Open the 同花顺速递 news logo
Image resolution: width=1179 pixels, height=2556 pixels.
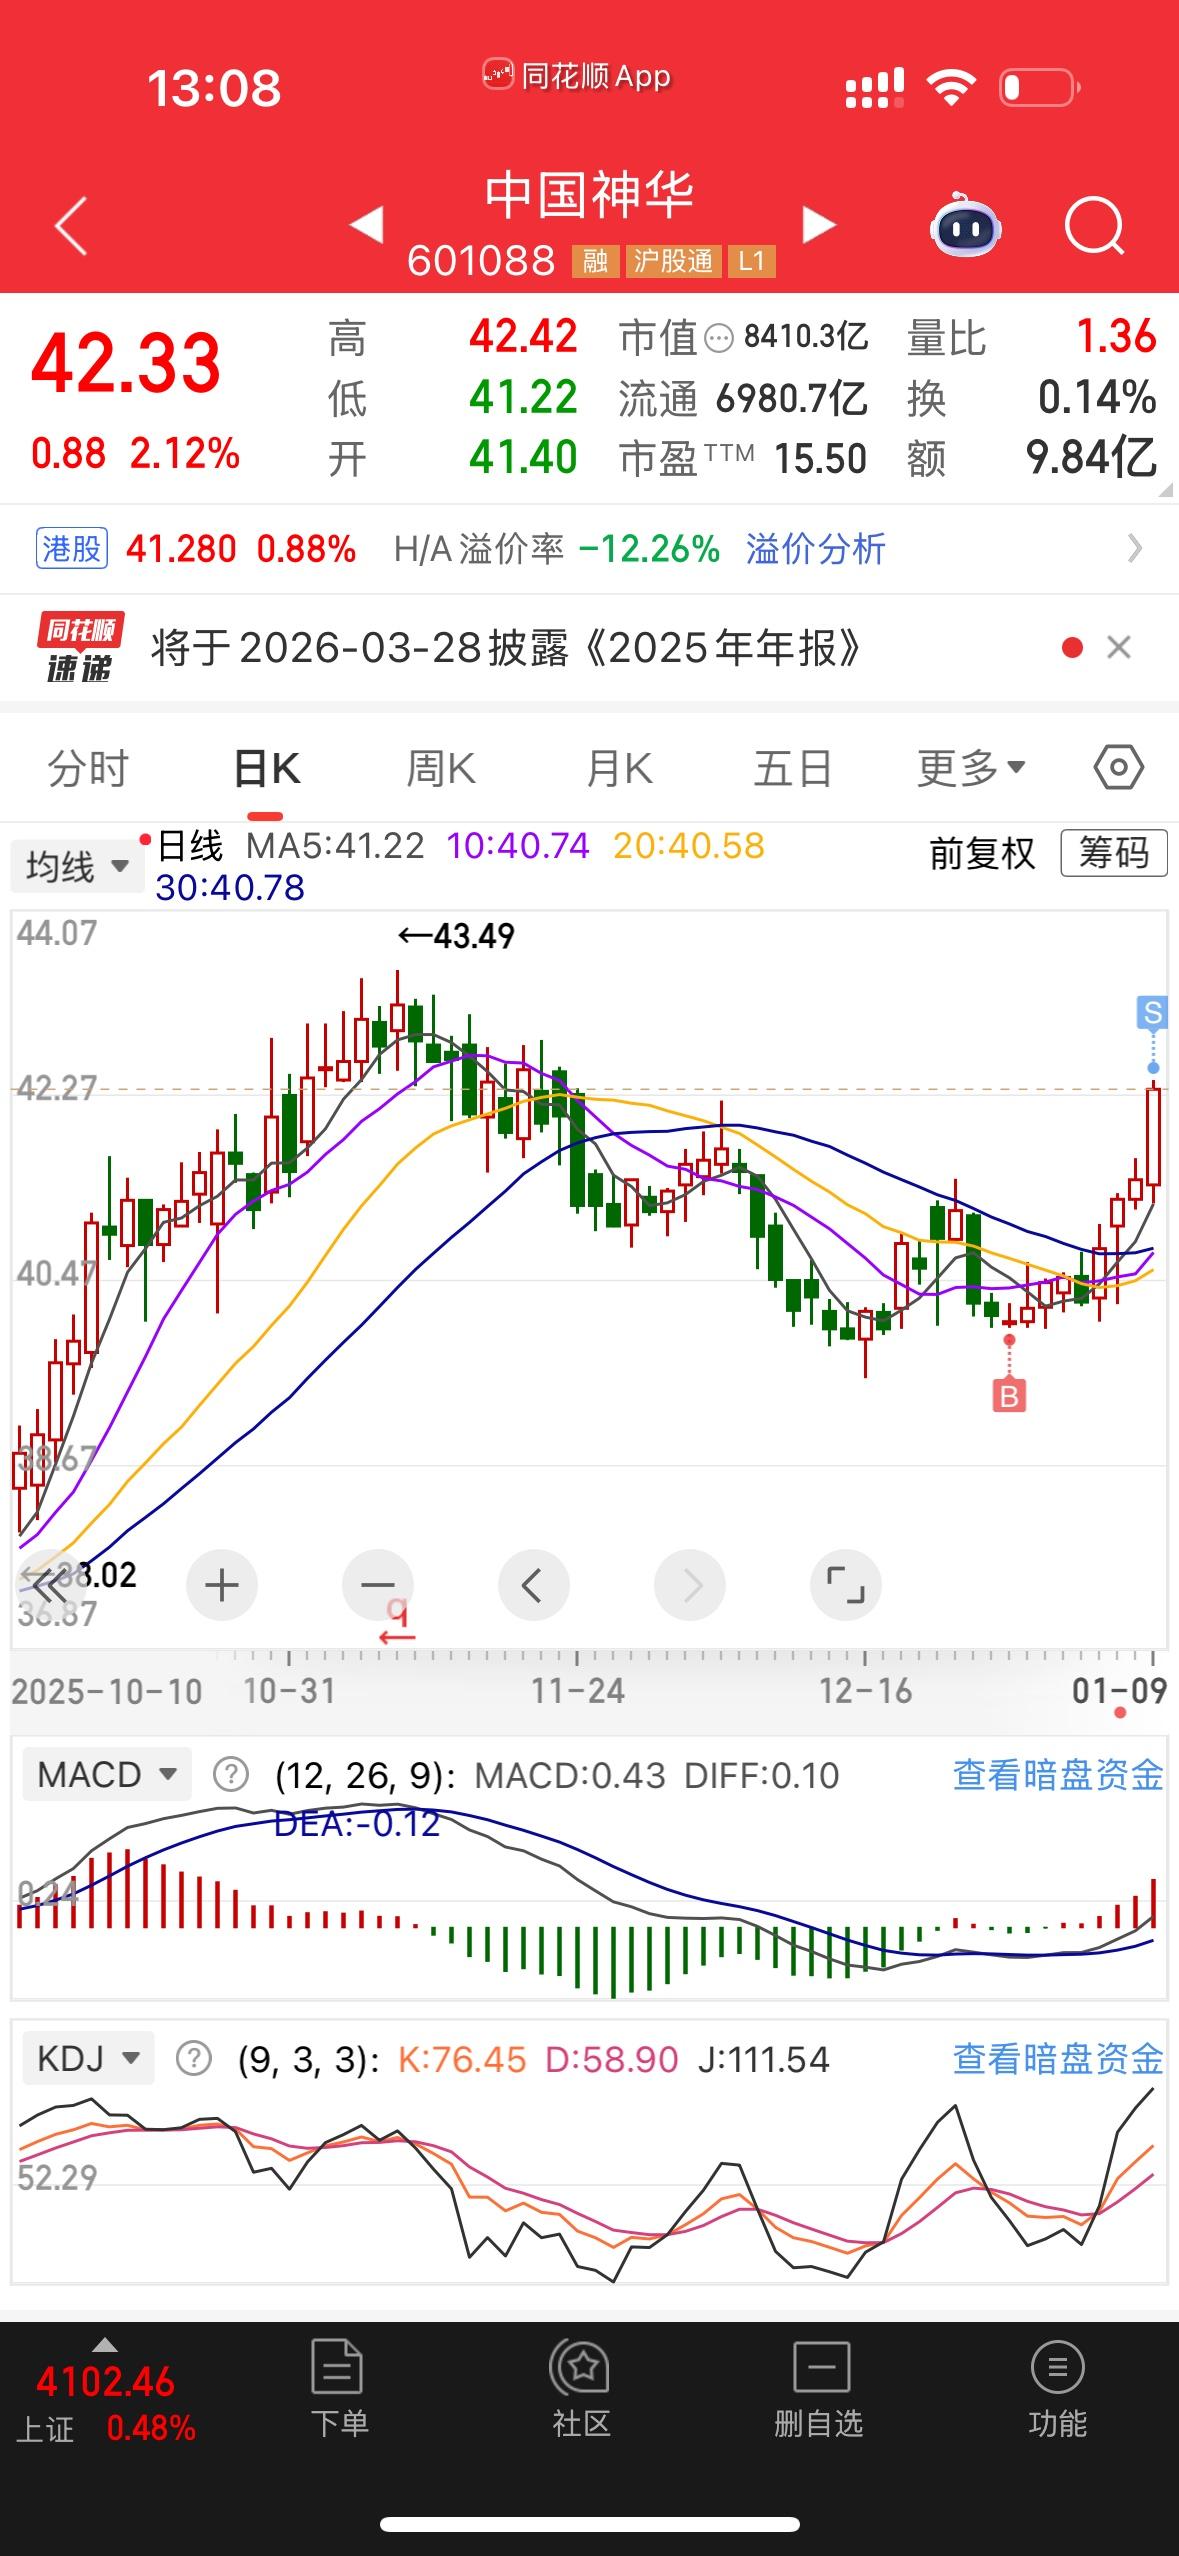click(81, 647)
